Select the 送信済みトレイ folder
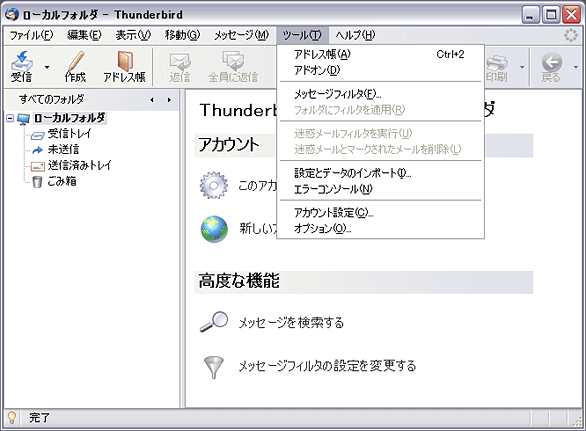 79,165
